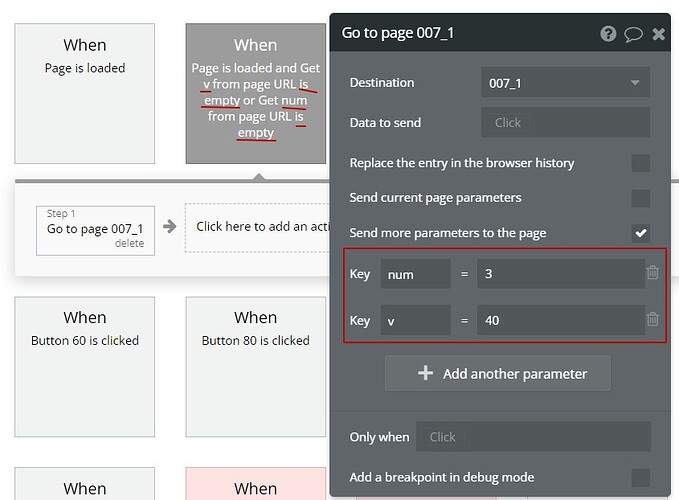Open Step 1 Go to page 007_1 action

[x=95, y=230]
